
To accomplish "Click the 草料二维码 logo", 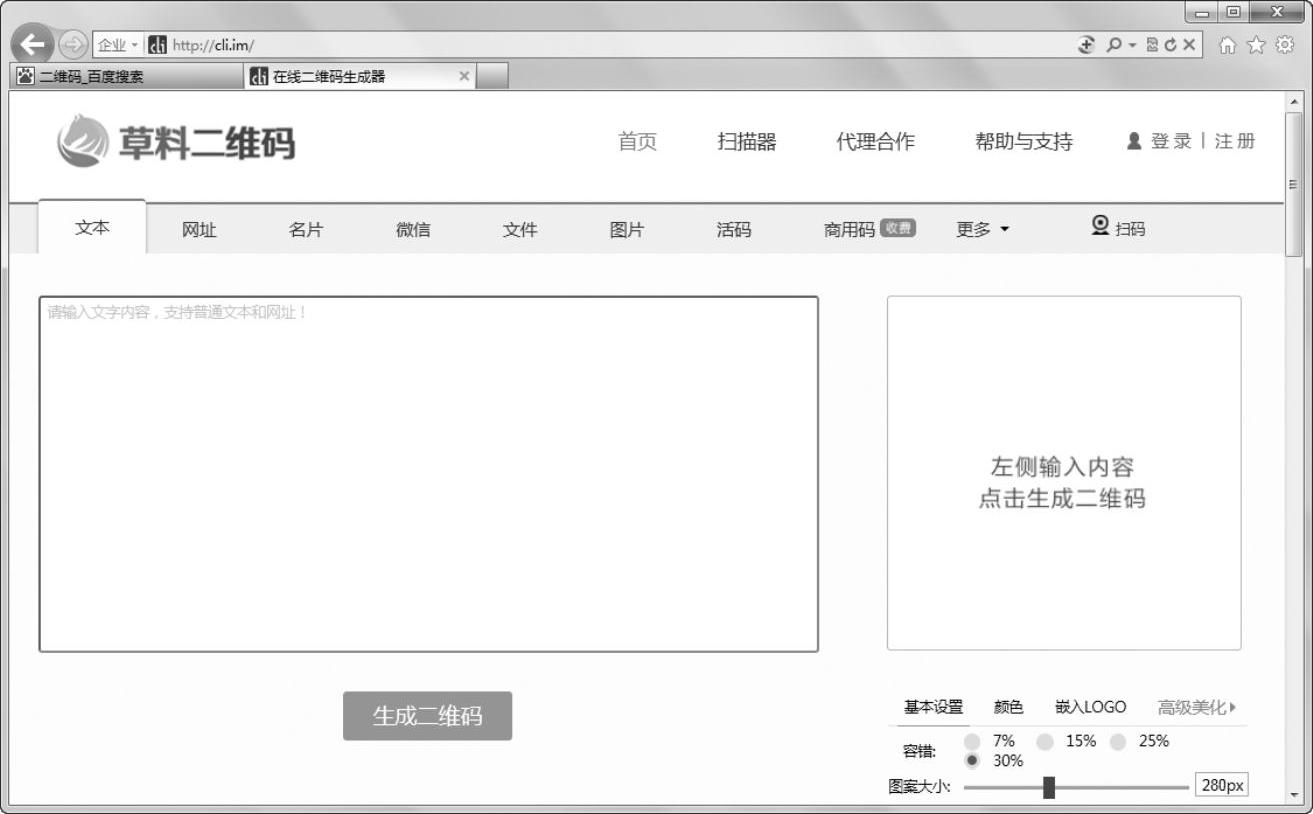I will pos(176,142).
